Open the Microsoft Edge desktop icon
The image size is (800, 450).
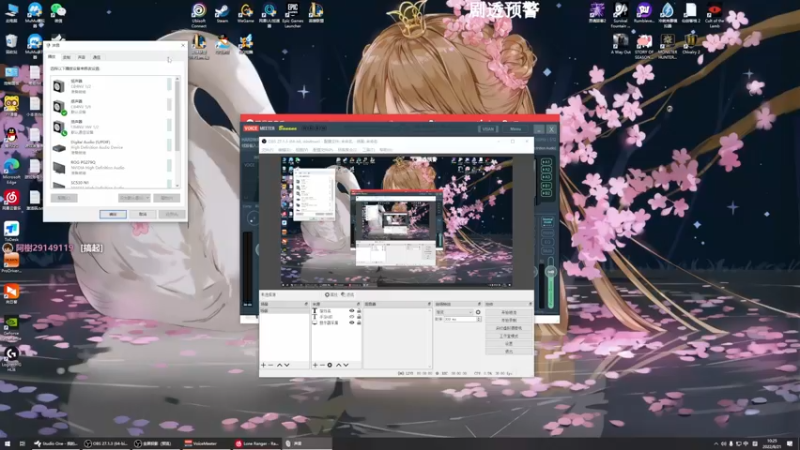coord(11,171)
